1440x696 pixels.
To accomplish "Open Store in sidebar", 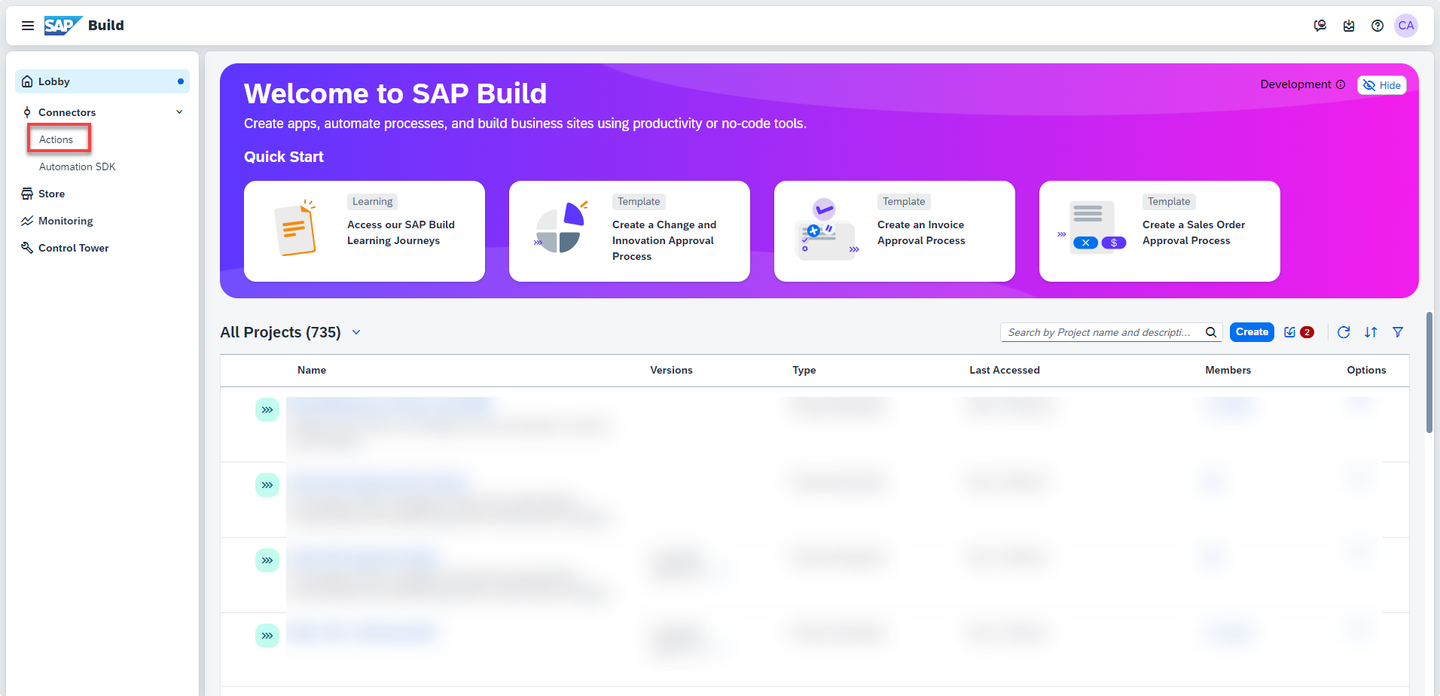I will tap(51, 194).
